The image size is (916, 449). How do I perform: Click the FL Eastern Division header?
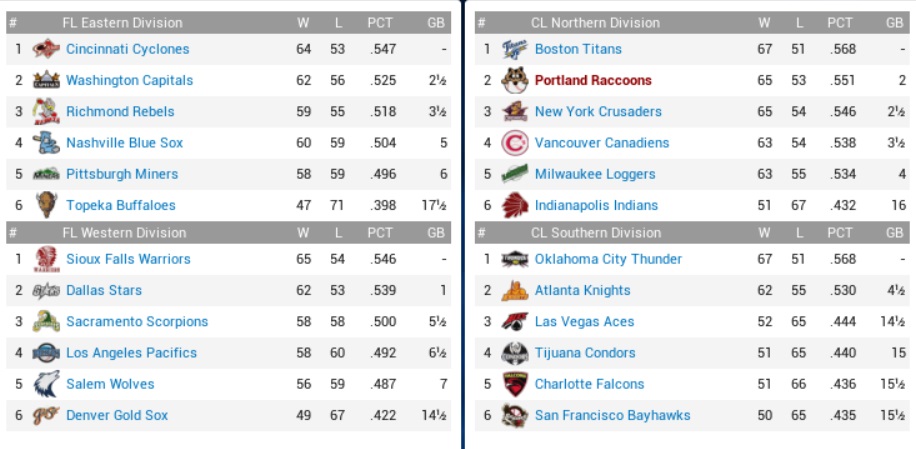122,22
